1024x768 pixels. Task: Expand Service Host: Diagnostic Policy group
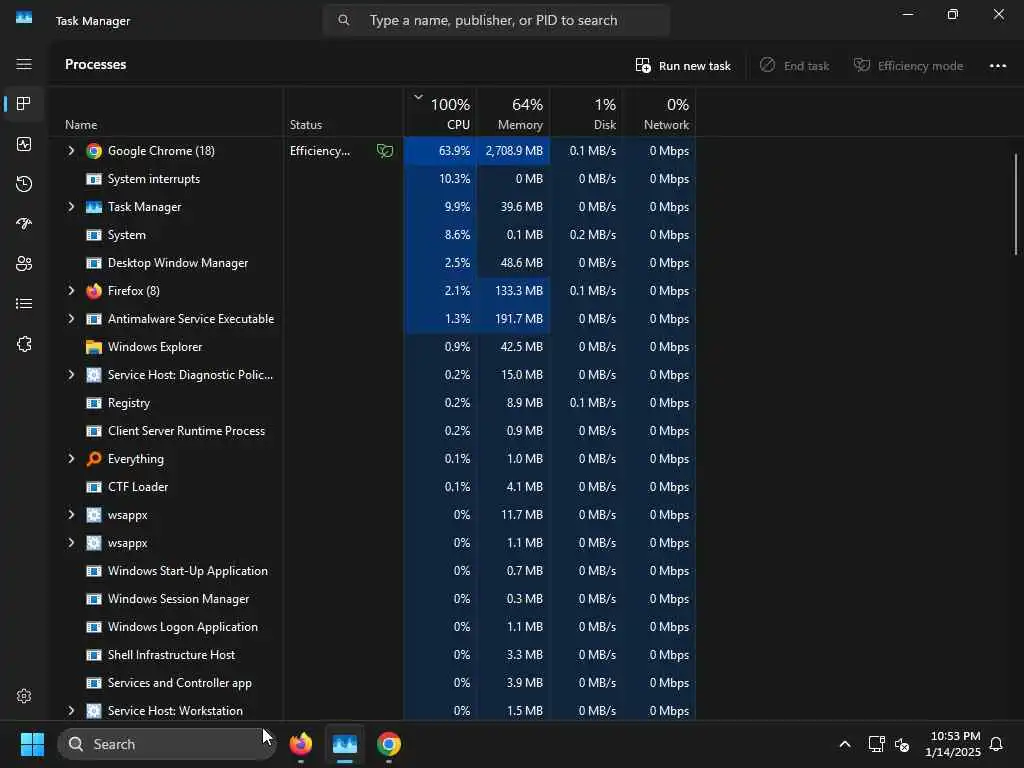[x=71, y=375]
